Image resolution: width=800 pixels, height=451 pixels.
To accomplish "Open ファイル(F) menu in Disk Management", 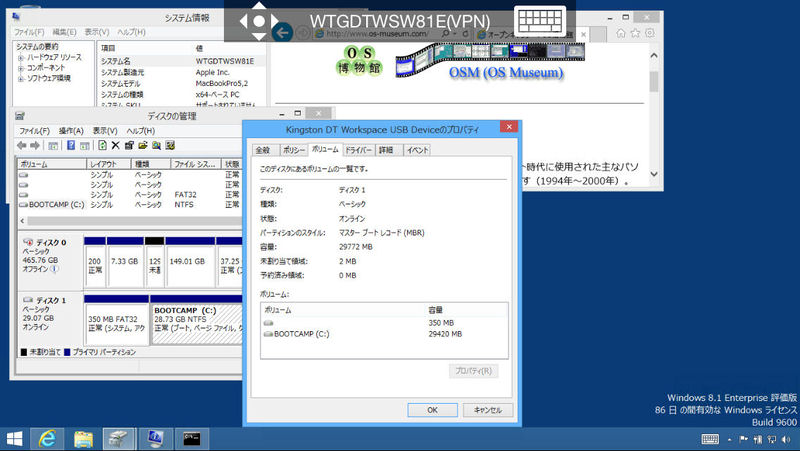I will pos(34,131).
